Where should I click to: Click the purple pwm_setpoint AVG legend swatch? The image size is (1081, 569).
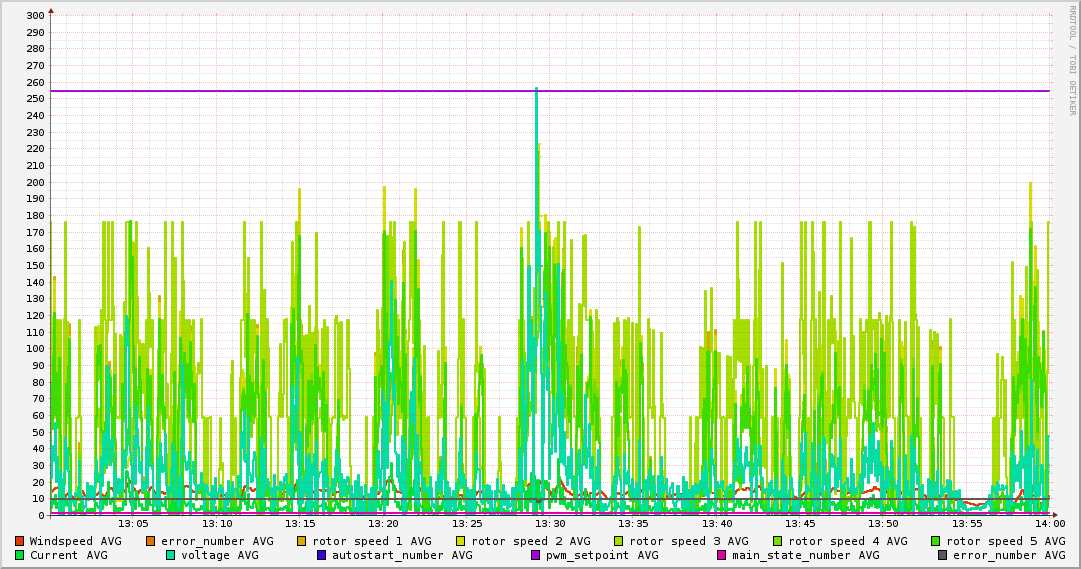click(x=535, y=555)
